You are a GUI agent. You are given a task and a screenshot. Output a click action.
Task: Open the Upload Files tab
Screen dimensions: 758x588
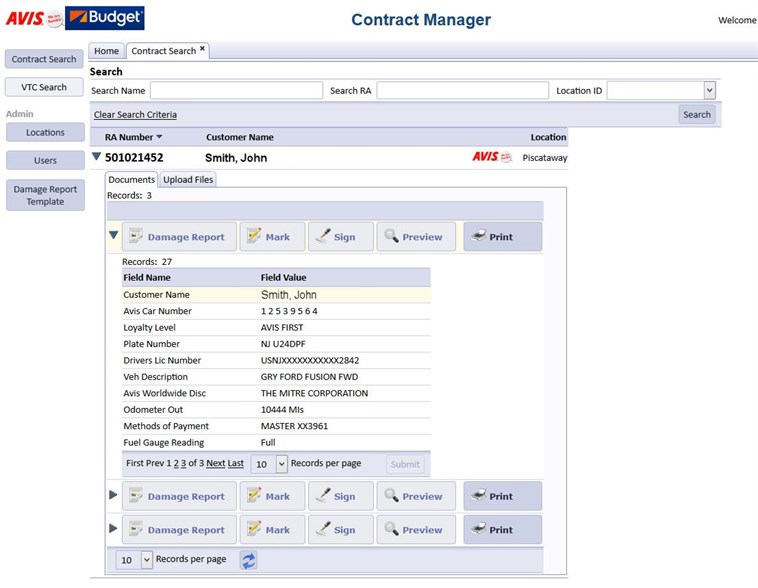pyautogui.click(x=188, y=179)
